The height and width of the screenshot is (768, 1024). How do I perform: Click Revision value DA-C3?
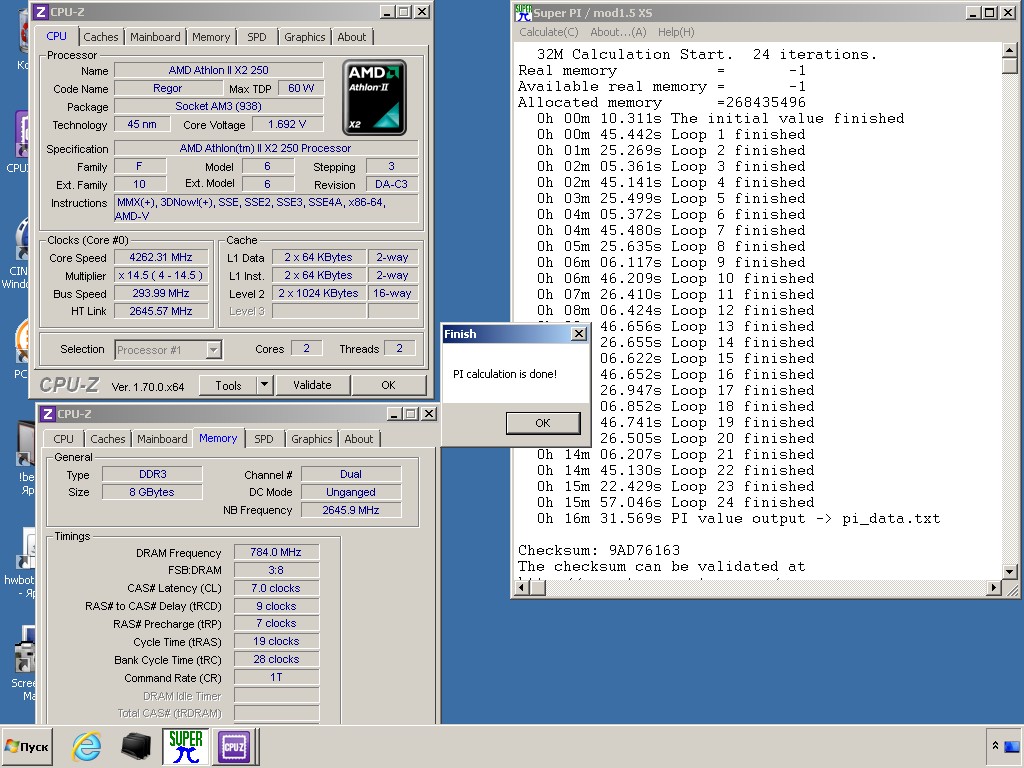(x=391, y=184)
